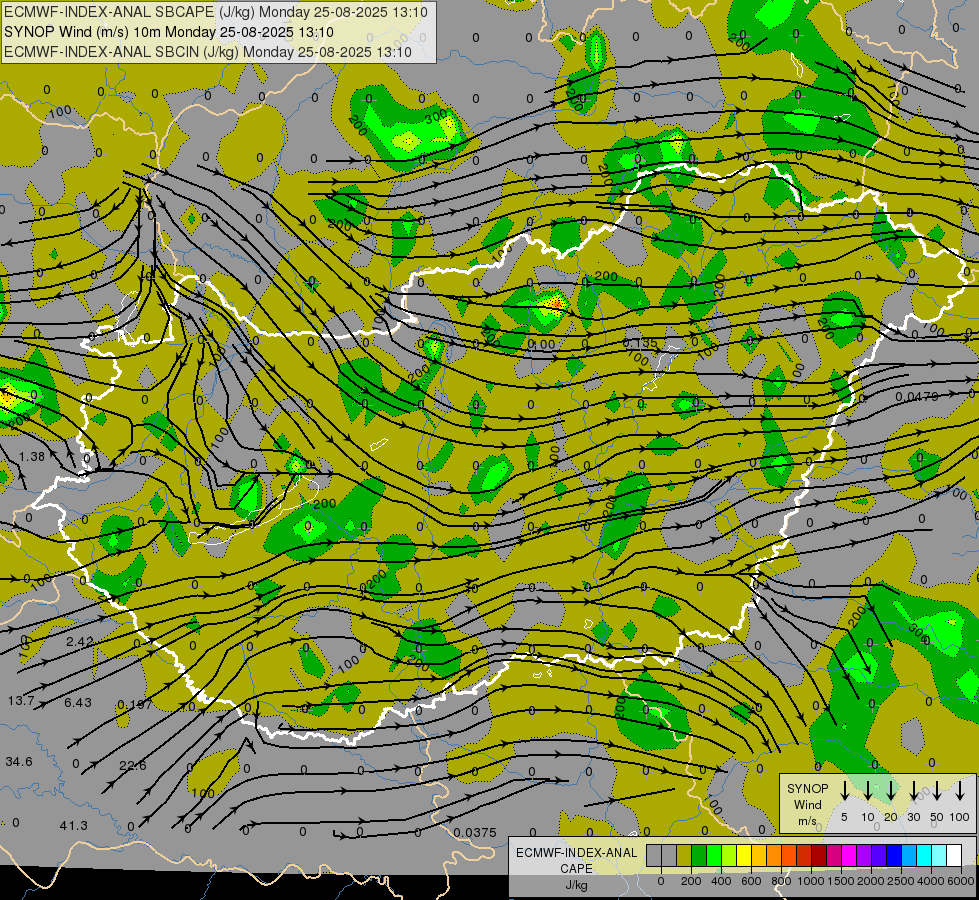Click the 1000 tick label in CAPE legend

pos(811,881)
